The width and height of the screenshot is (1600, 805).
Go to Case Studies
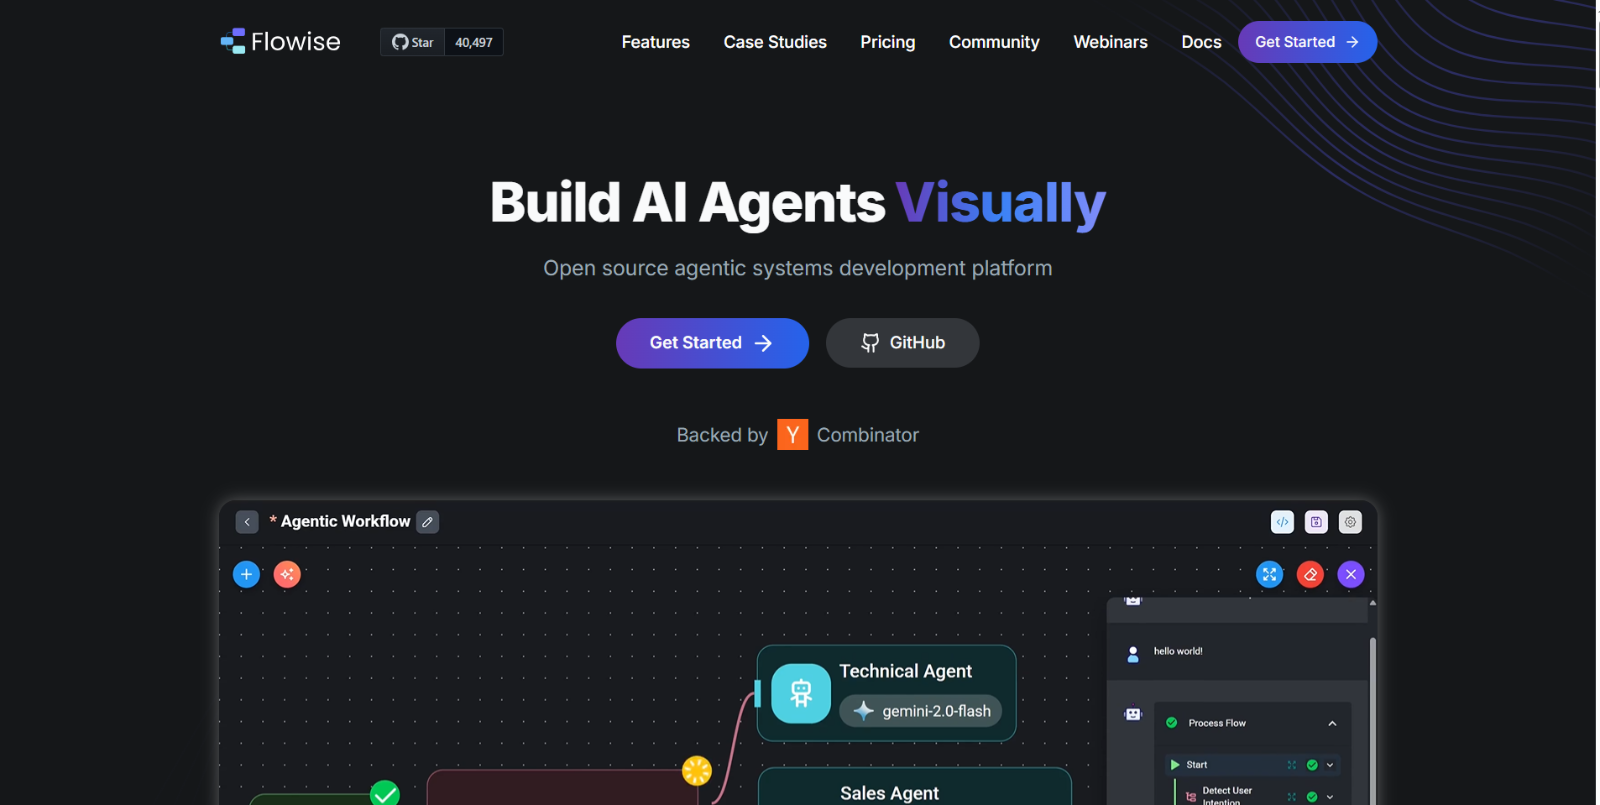[x=775, y=42]
